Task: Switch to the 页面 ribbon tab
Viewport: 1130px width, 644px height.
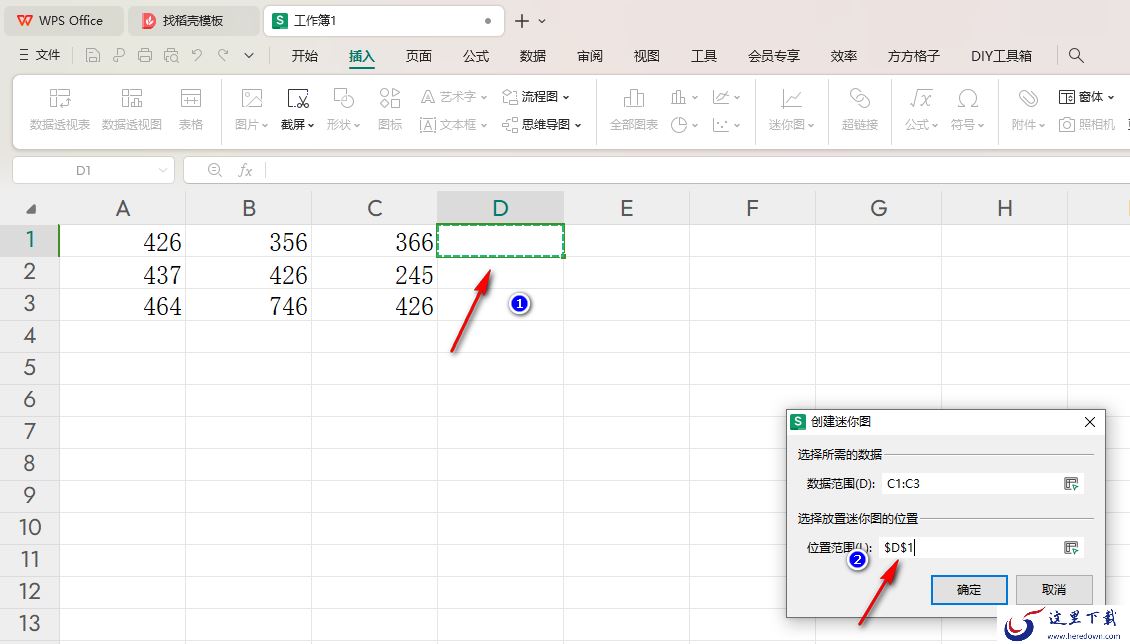Action: click(x=419, y=56)
